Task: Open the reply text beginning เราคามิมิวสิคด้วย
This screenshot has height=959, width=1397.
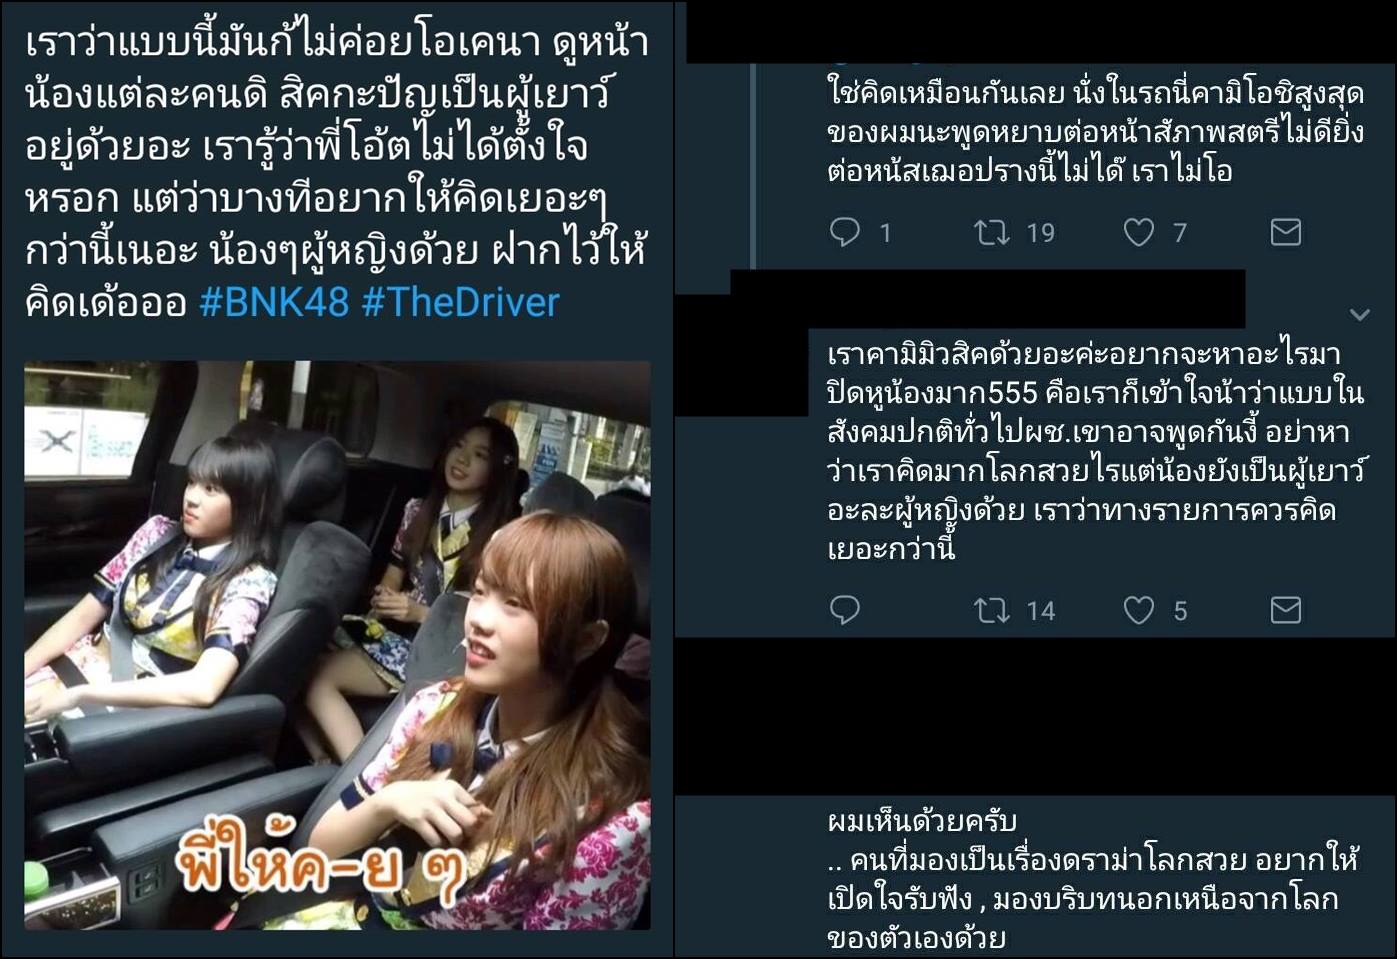Action: [x=1095, y=448]
